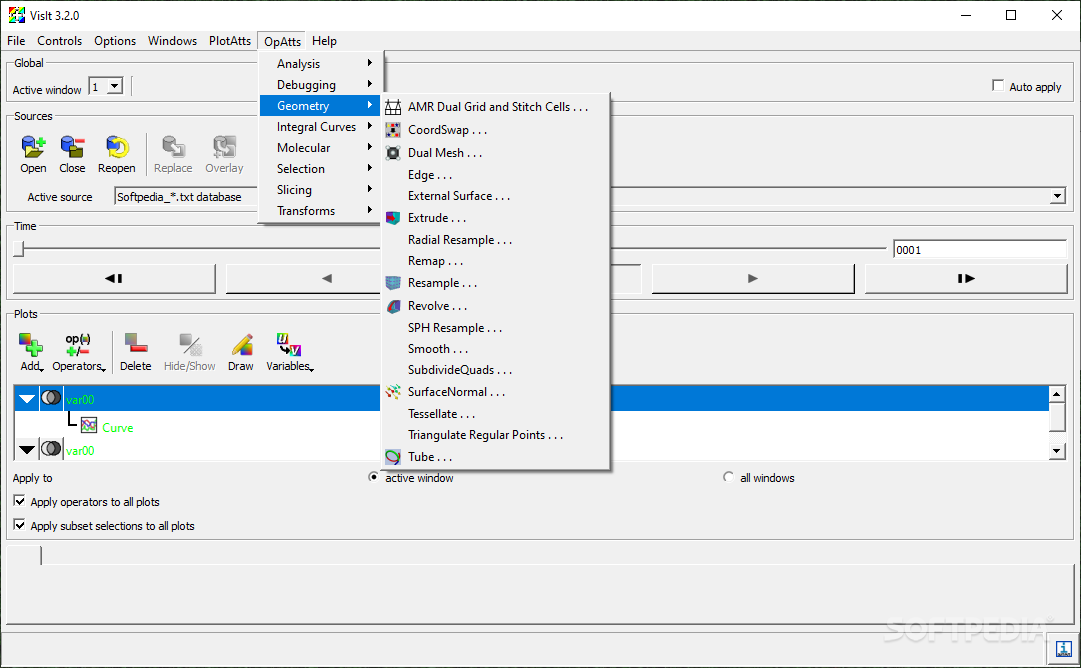Choose Tube operator attributes
Viewport: 1081px width, 668px height.
coord(495,456)
